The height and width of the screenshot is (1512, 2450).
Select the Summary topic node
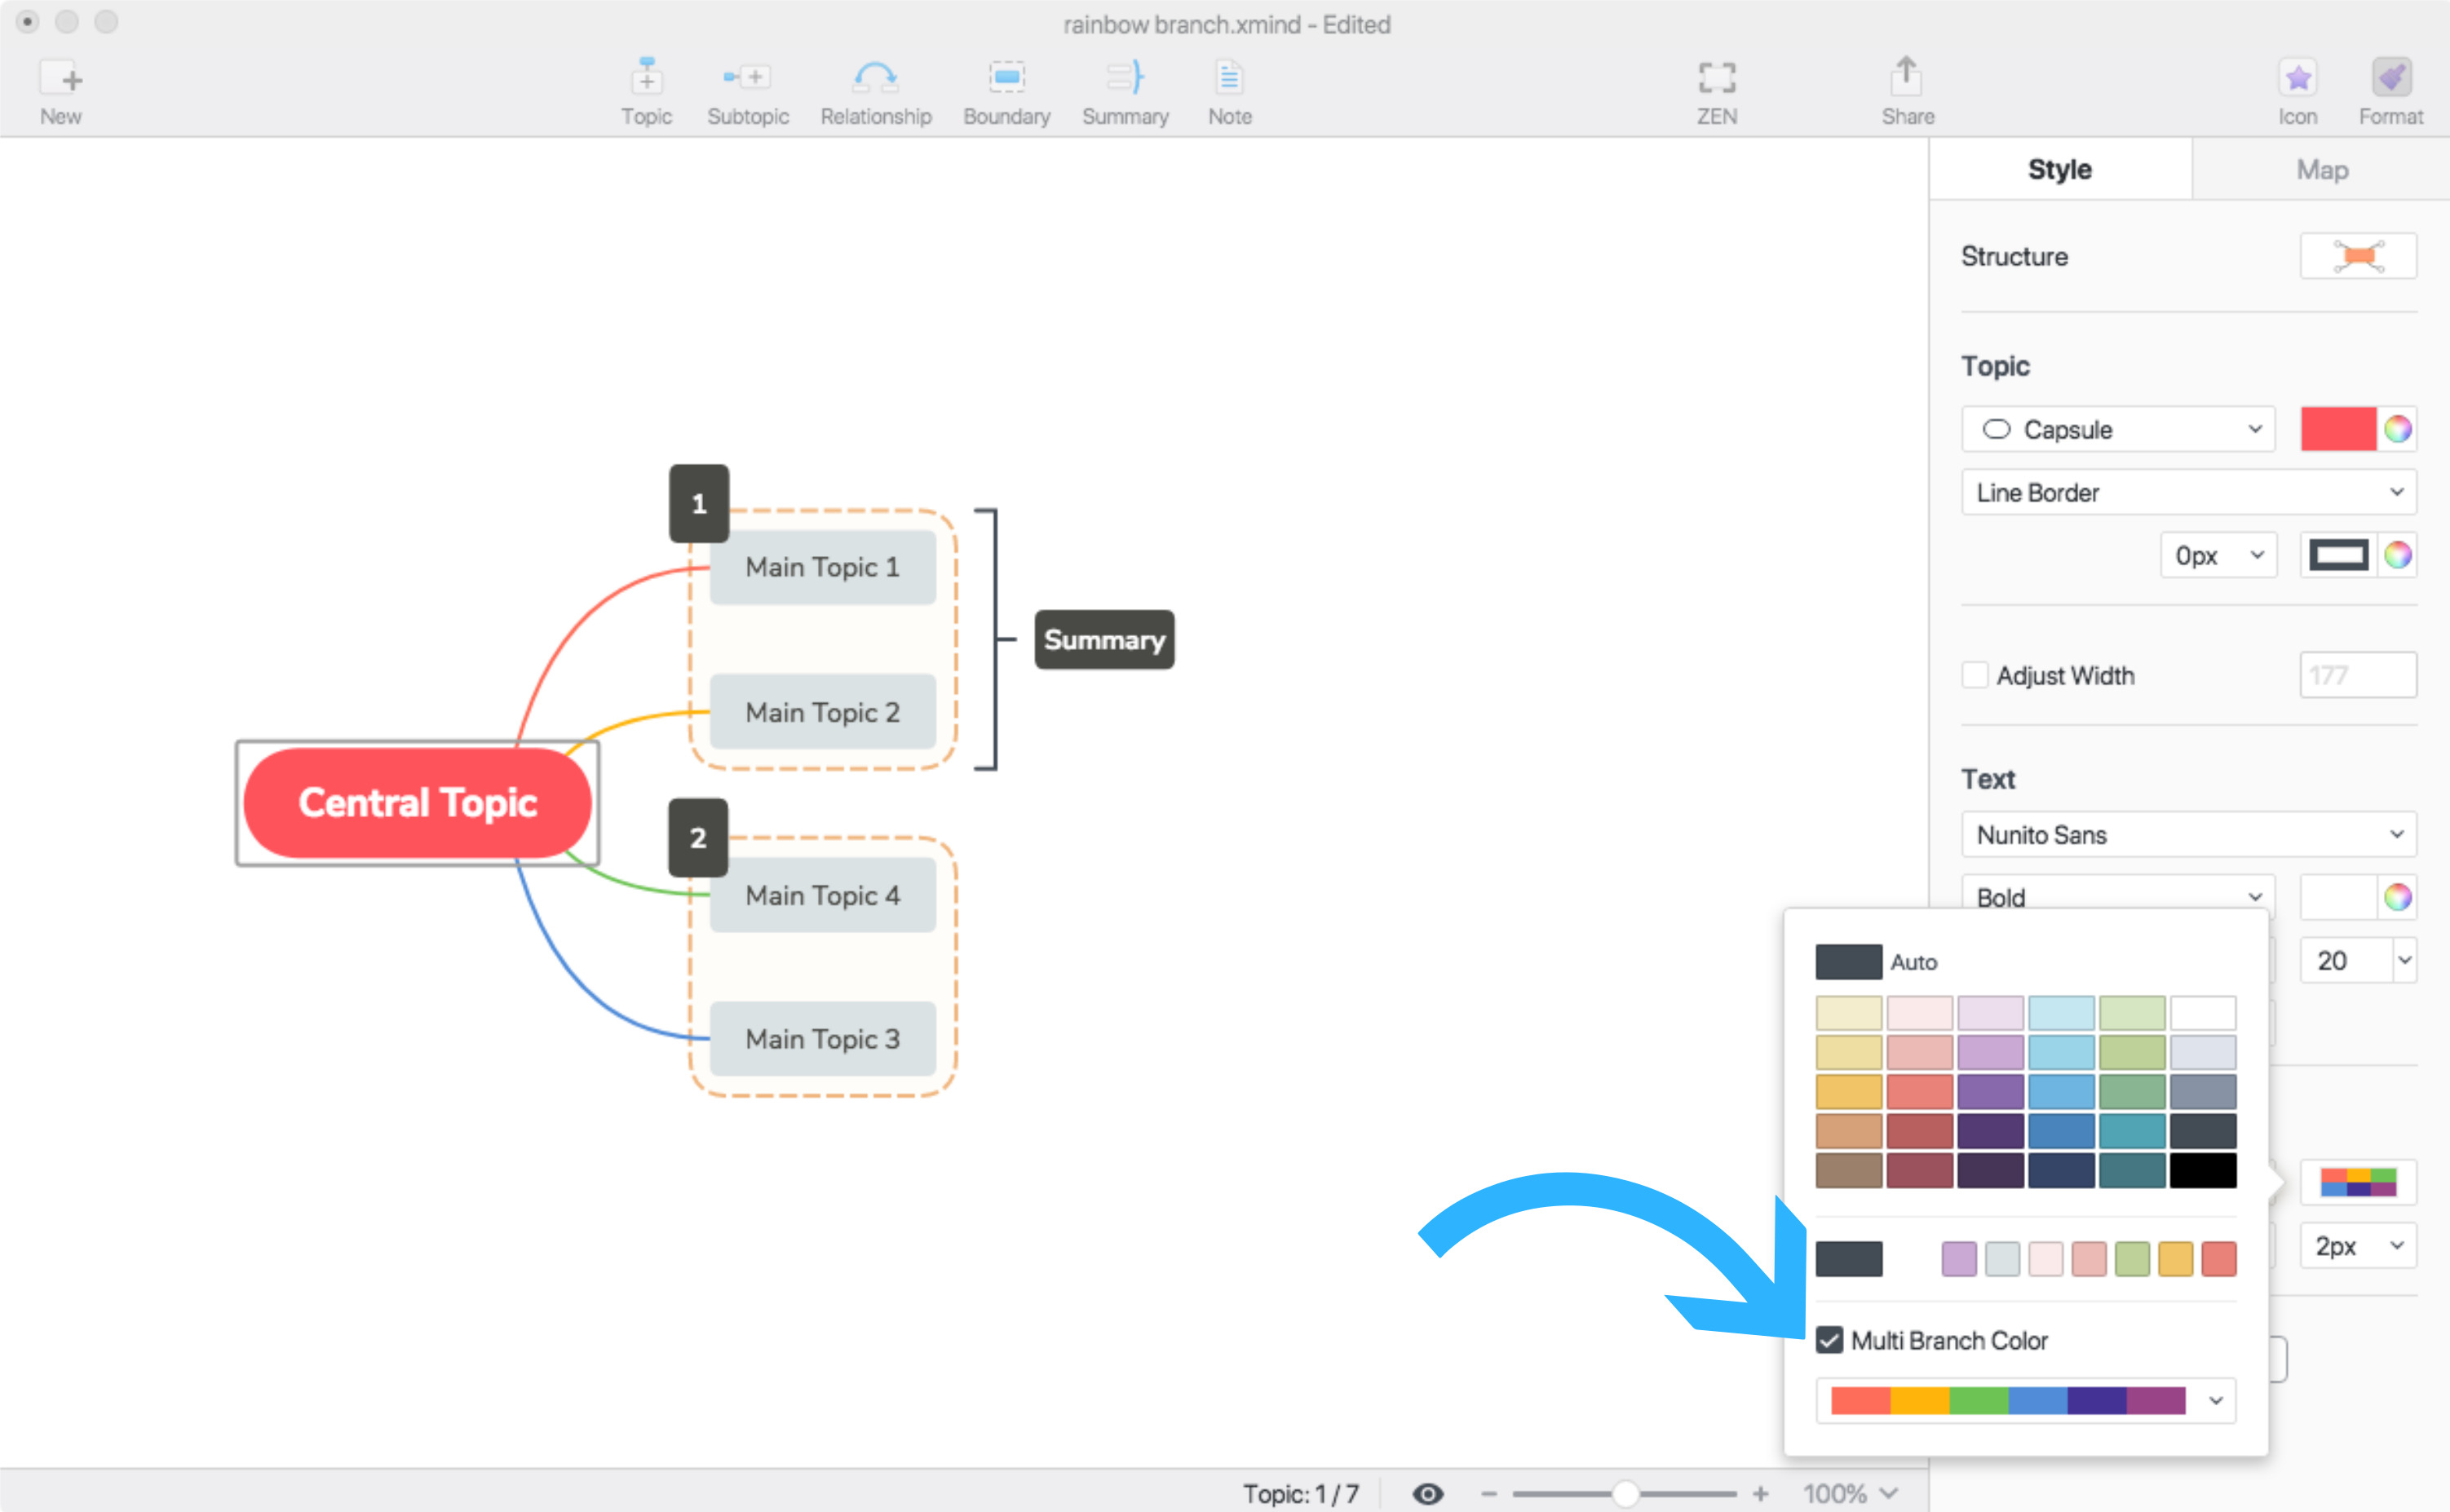(x=1104, y=639)
